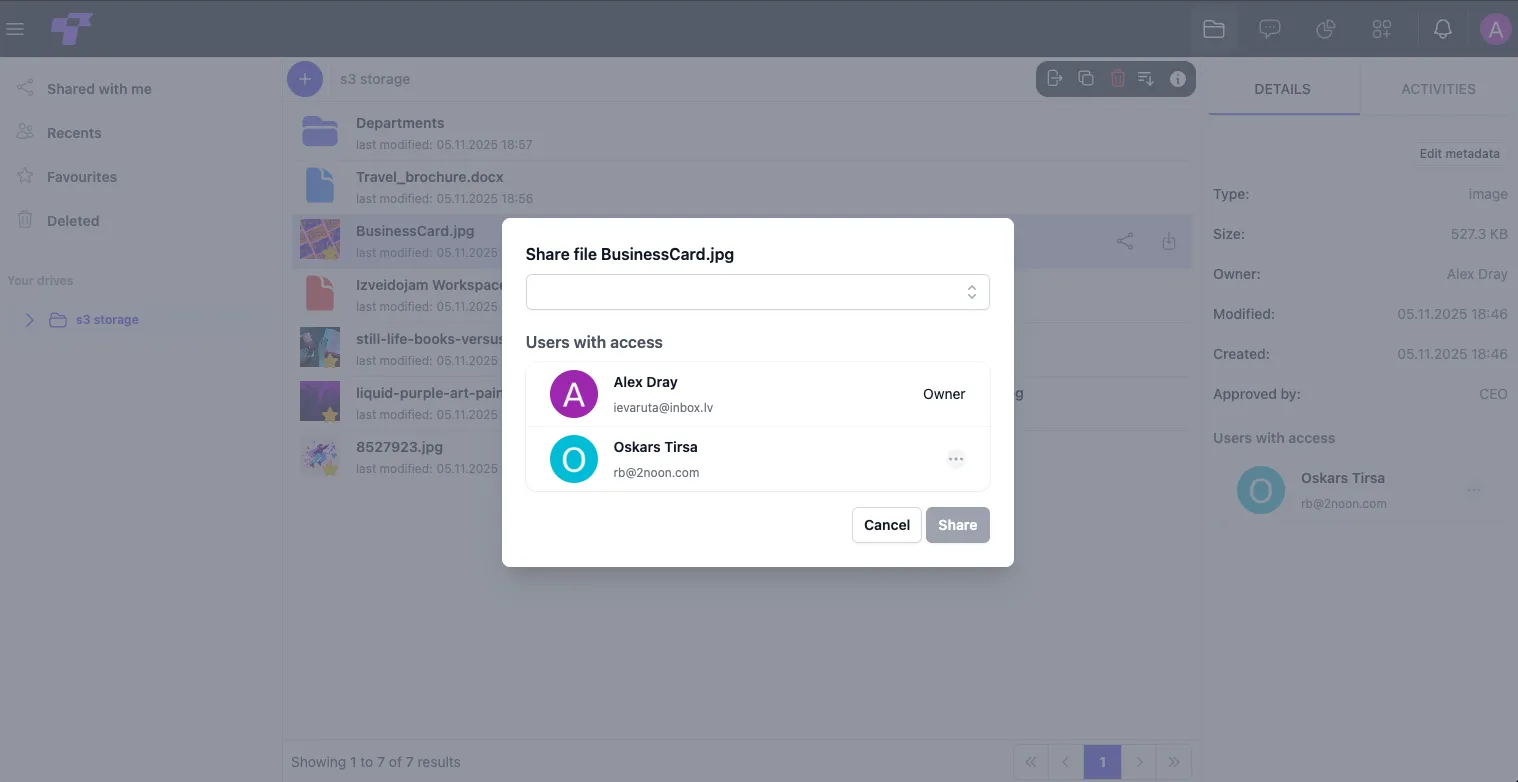1518x782 pixels.
Task: Click the share icon on BusinessCard.jpg row
Action: [1125, 241]
